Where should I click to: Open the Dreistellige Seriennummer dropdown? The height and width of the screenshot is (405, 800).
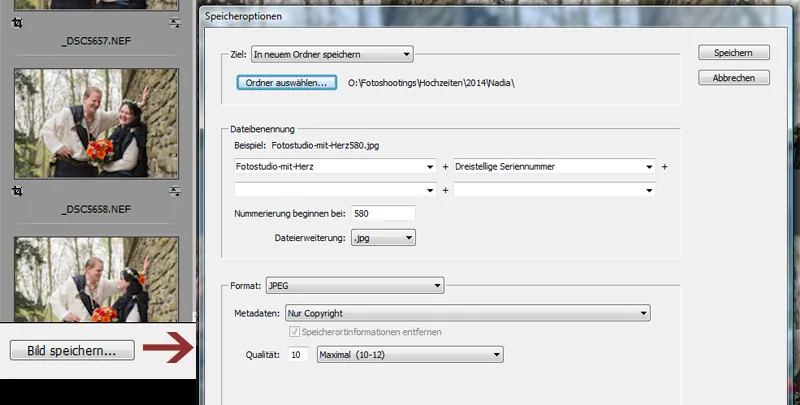(x=554, y=166)
